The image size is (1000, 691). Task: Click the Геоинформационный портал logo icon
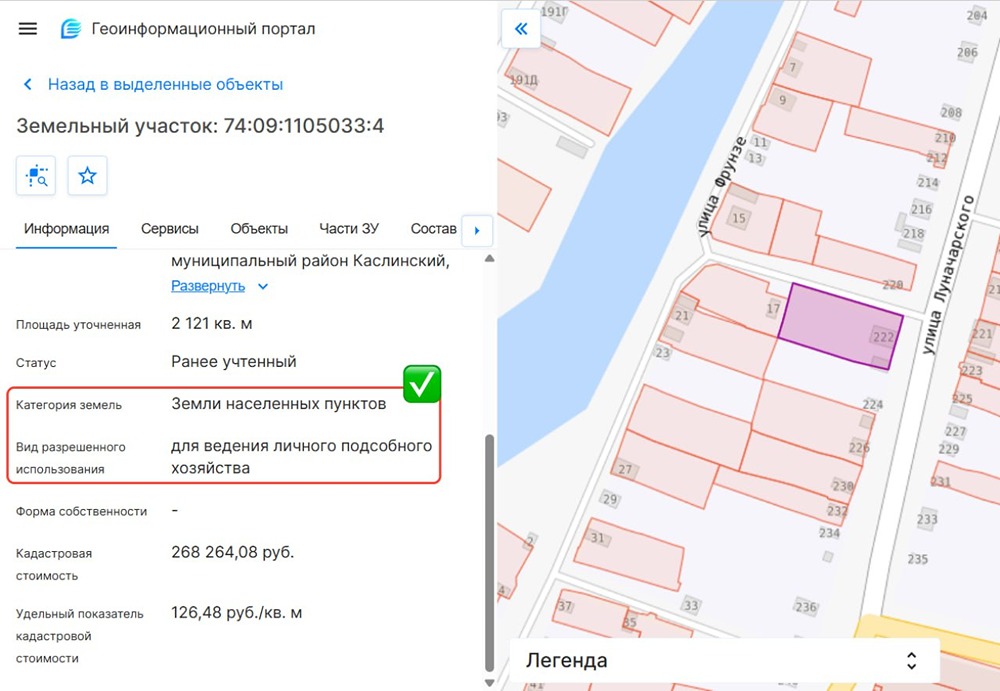[x=68, y=28]
